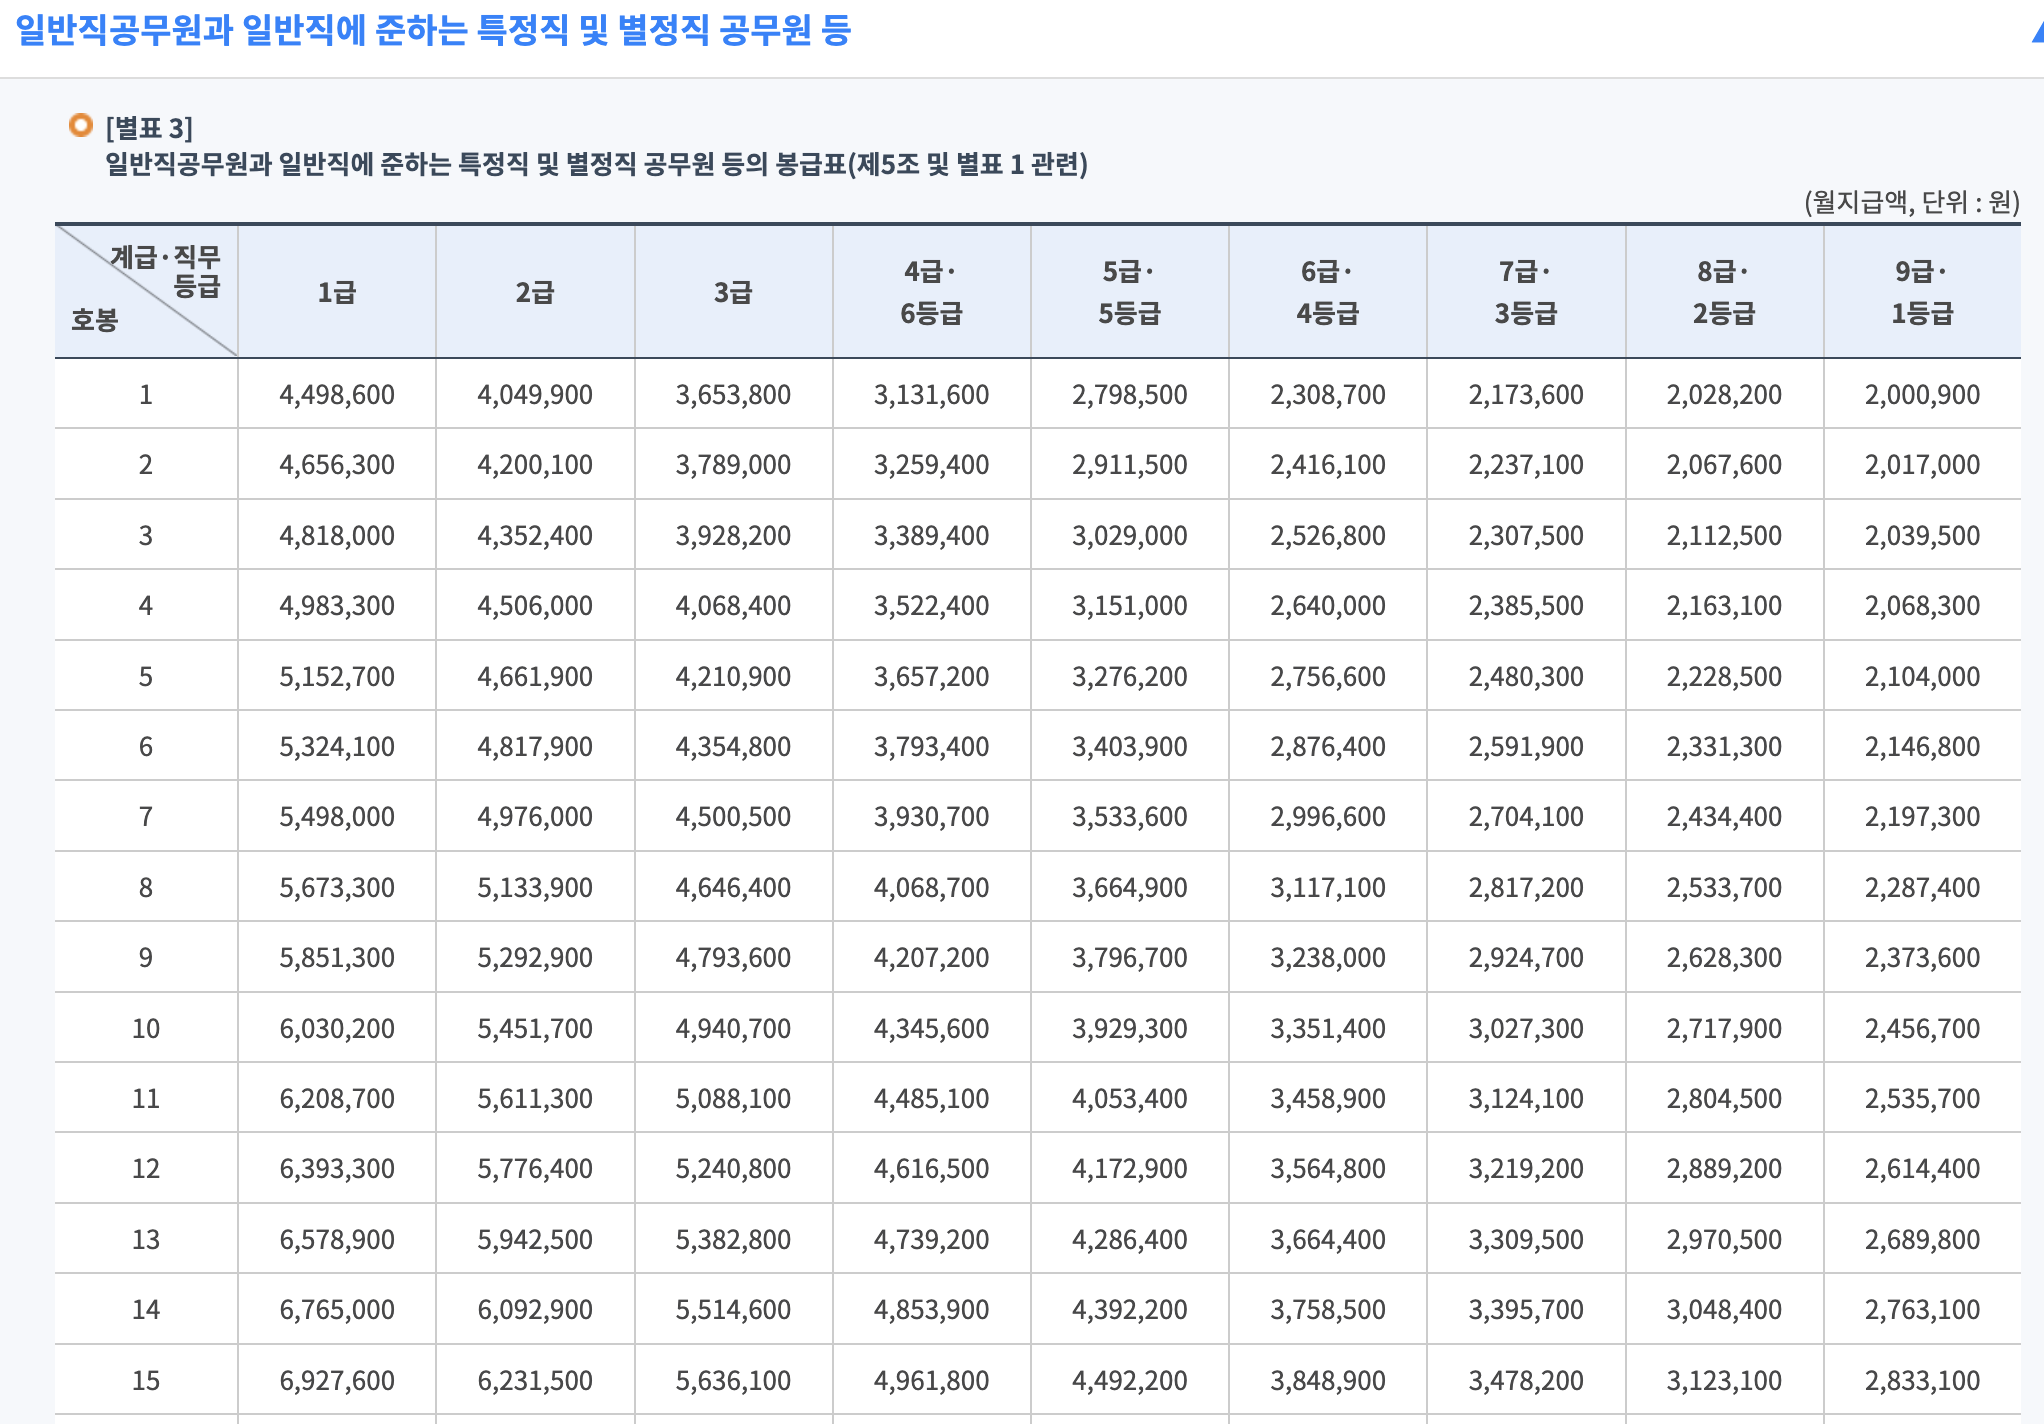Screen dimensions: 2044x1424
Task: Select the 9급·1등급 column header
Action: click(1920, 290)
